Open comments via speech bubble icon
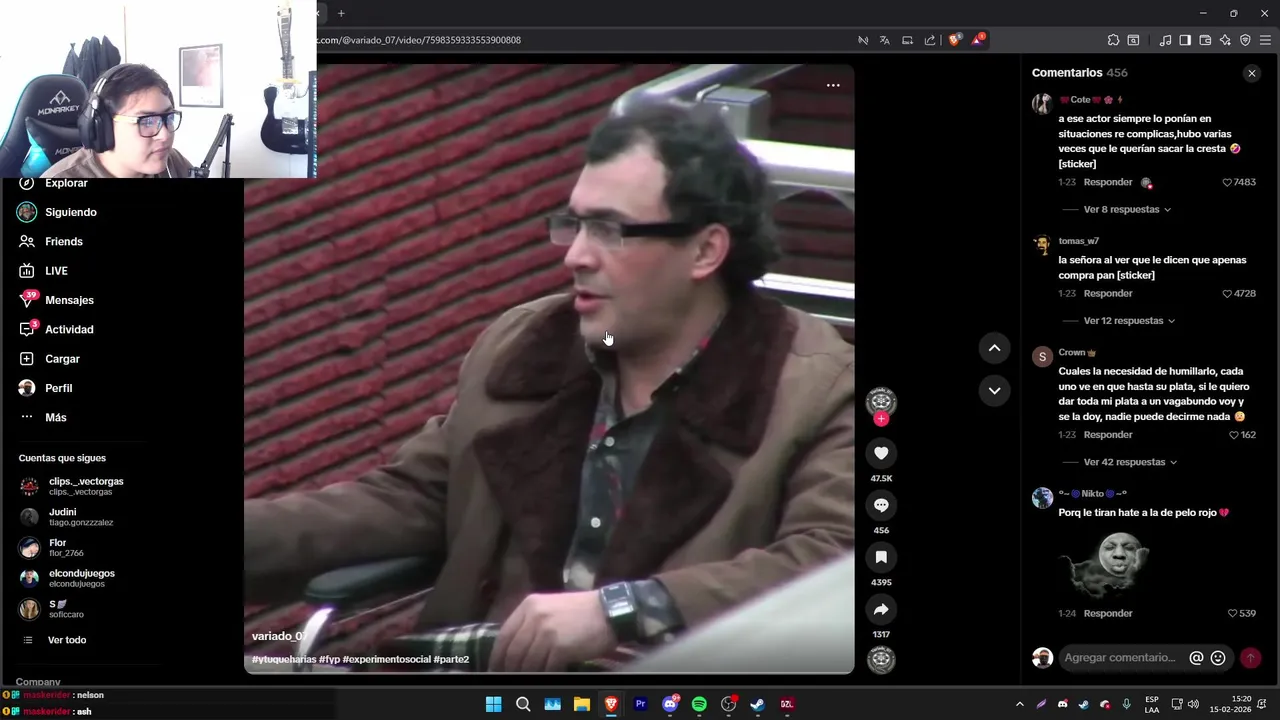The image size is (1280, 720). point(881,505)
